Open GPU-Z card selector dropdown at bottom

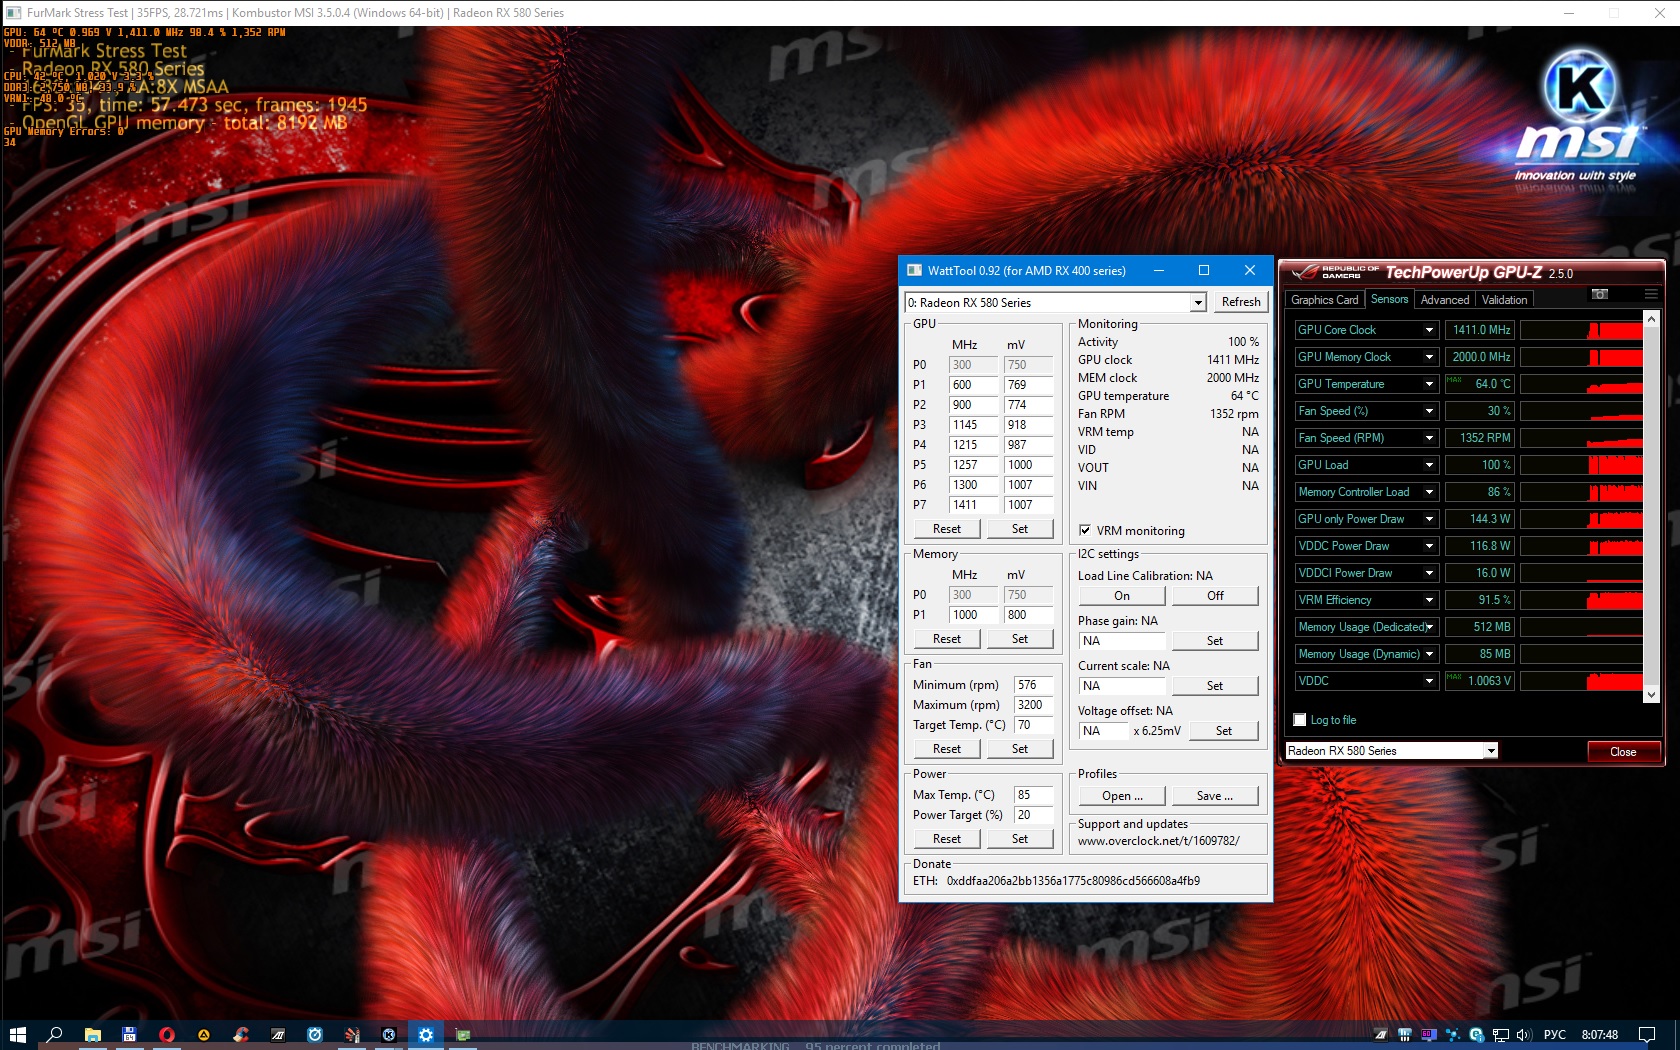coord(1491,751)
